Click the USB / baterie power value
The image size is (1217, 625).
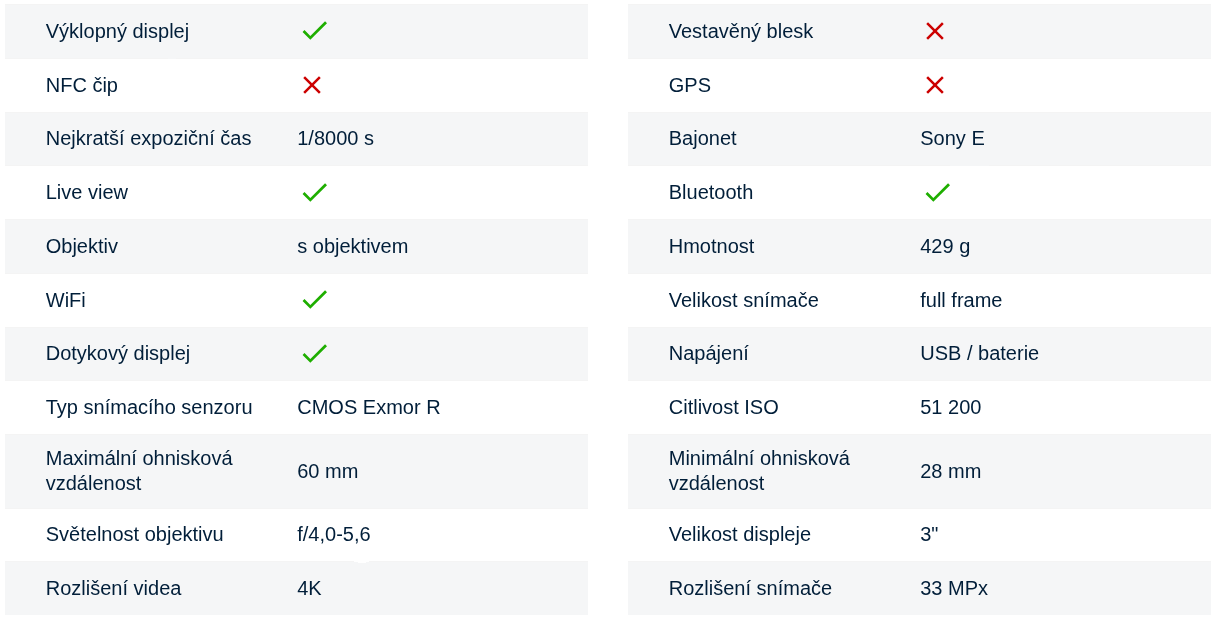point(979,353)
